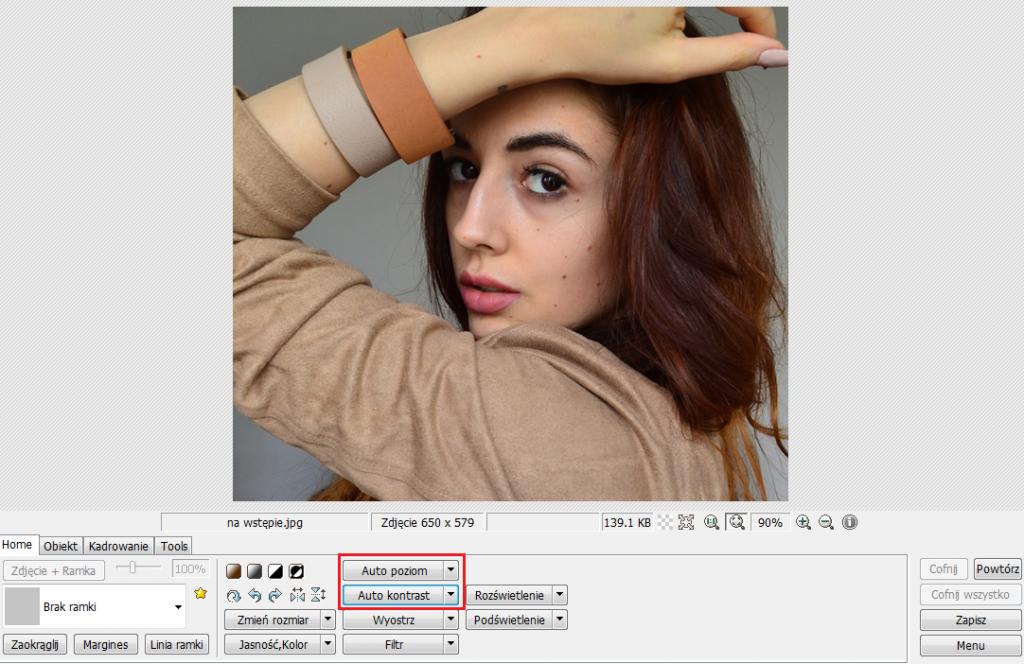This screenshot has width=1024, height=664.
Task: Rotate photo 90 degrees clockwise
Action: click(x=275, y=595)
